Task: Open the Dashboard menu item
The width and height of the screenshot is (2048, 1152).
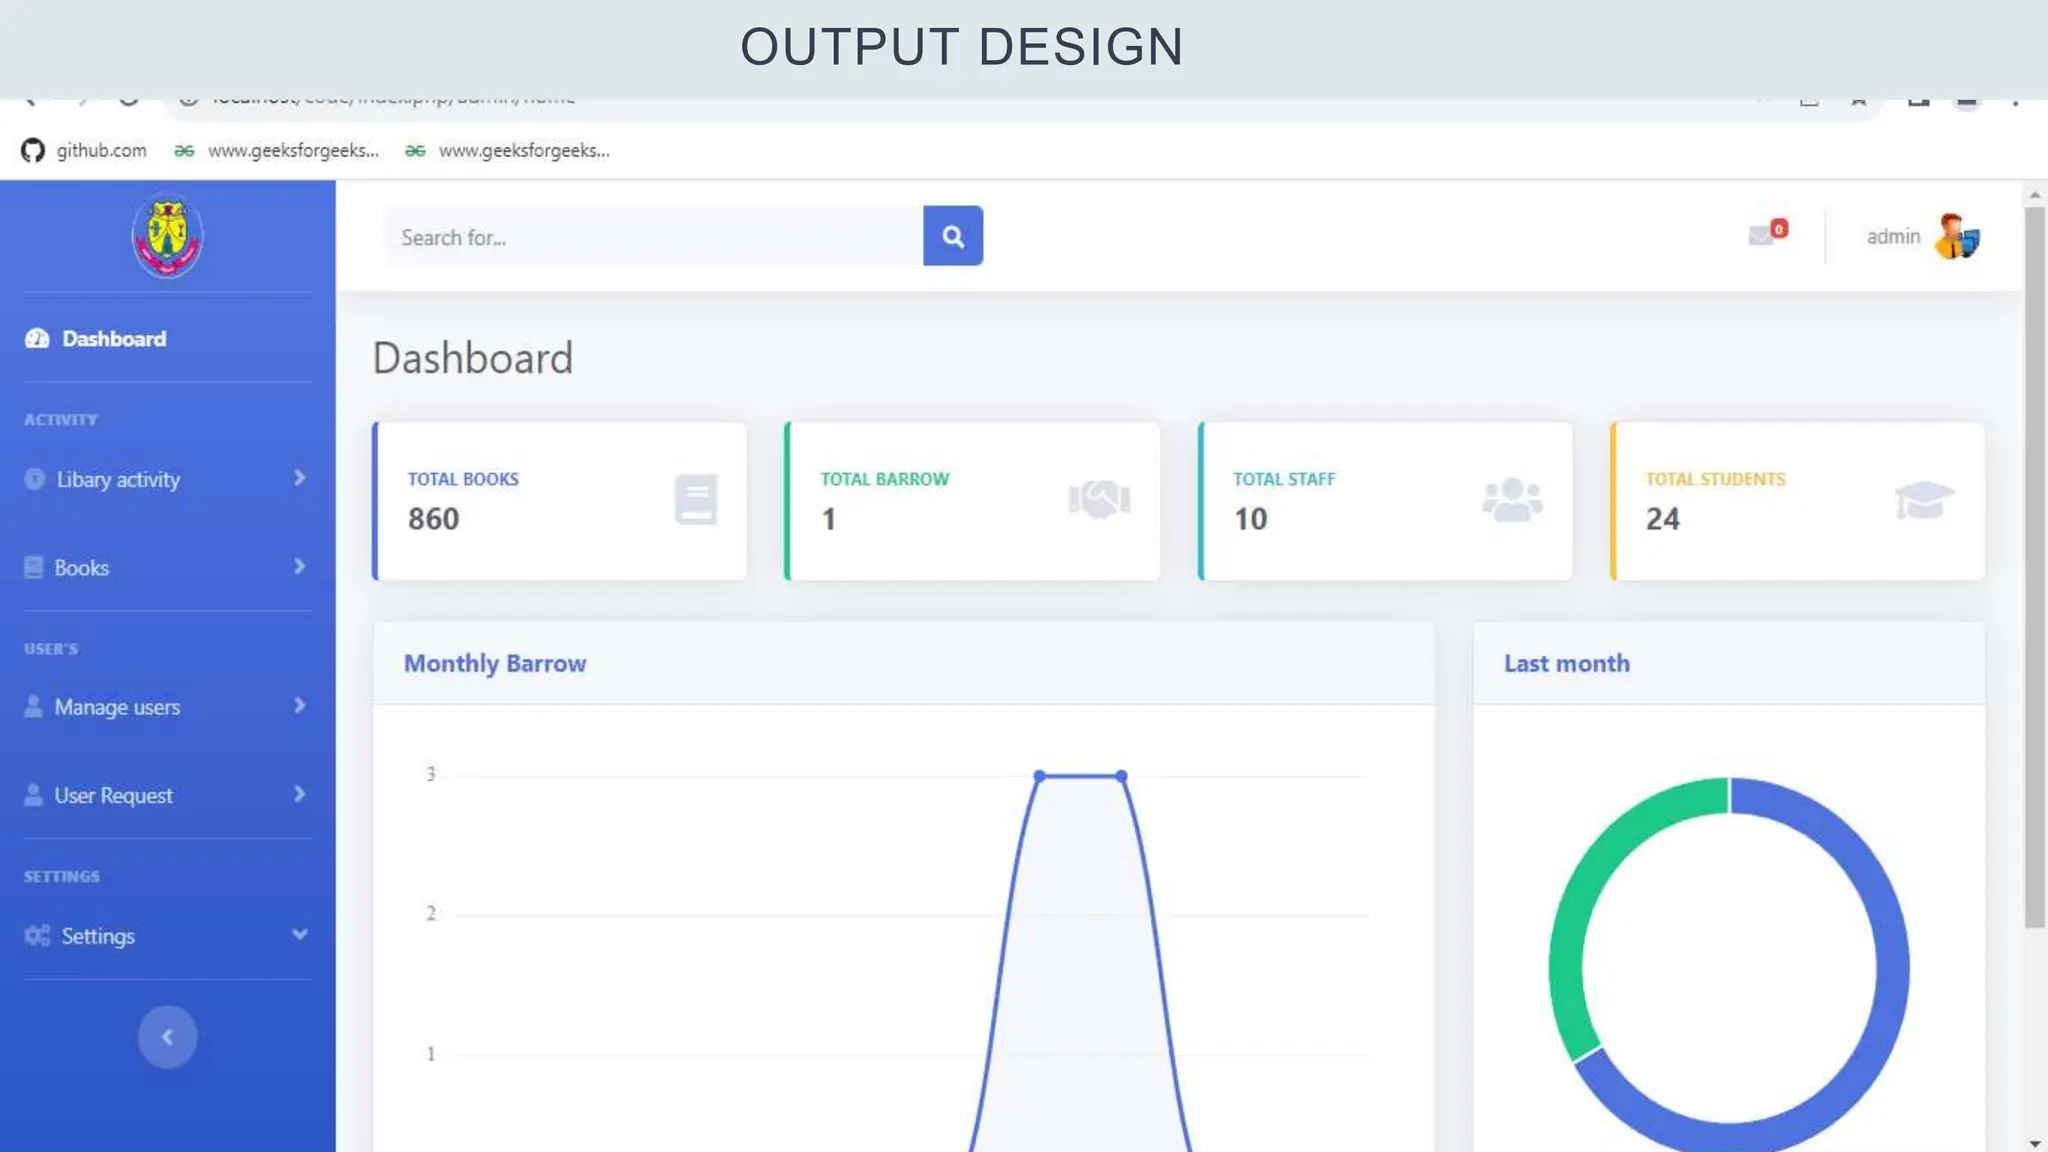Action: click(167, 338)
